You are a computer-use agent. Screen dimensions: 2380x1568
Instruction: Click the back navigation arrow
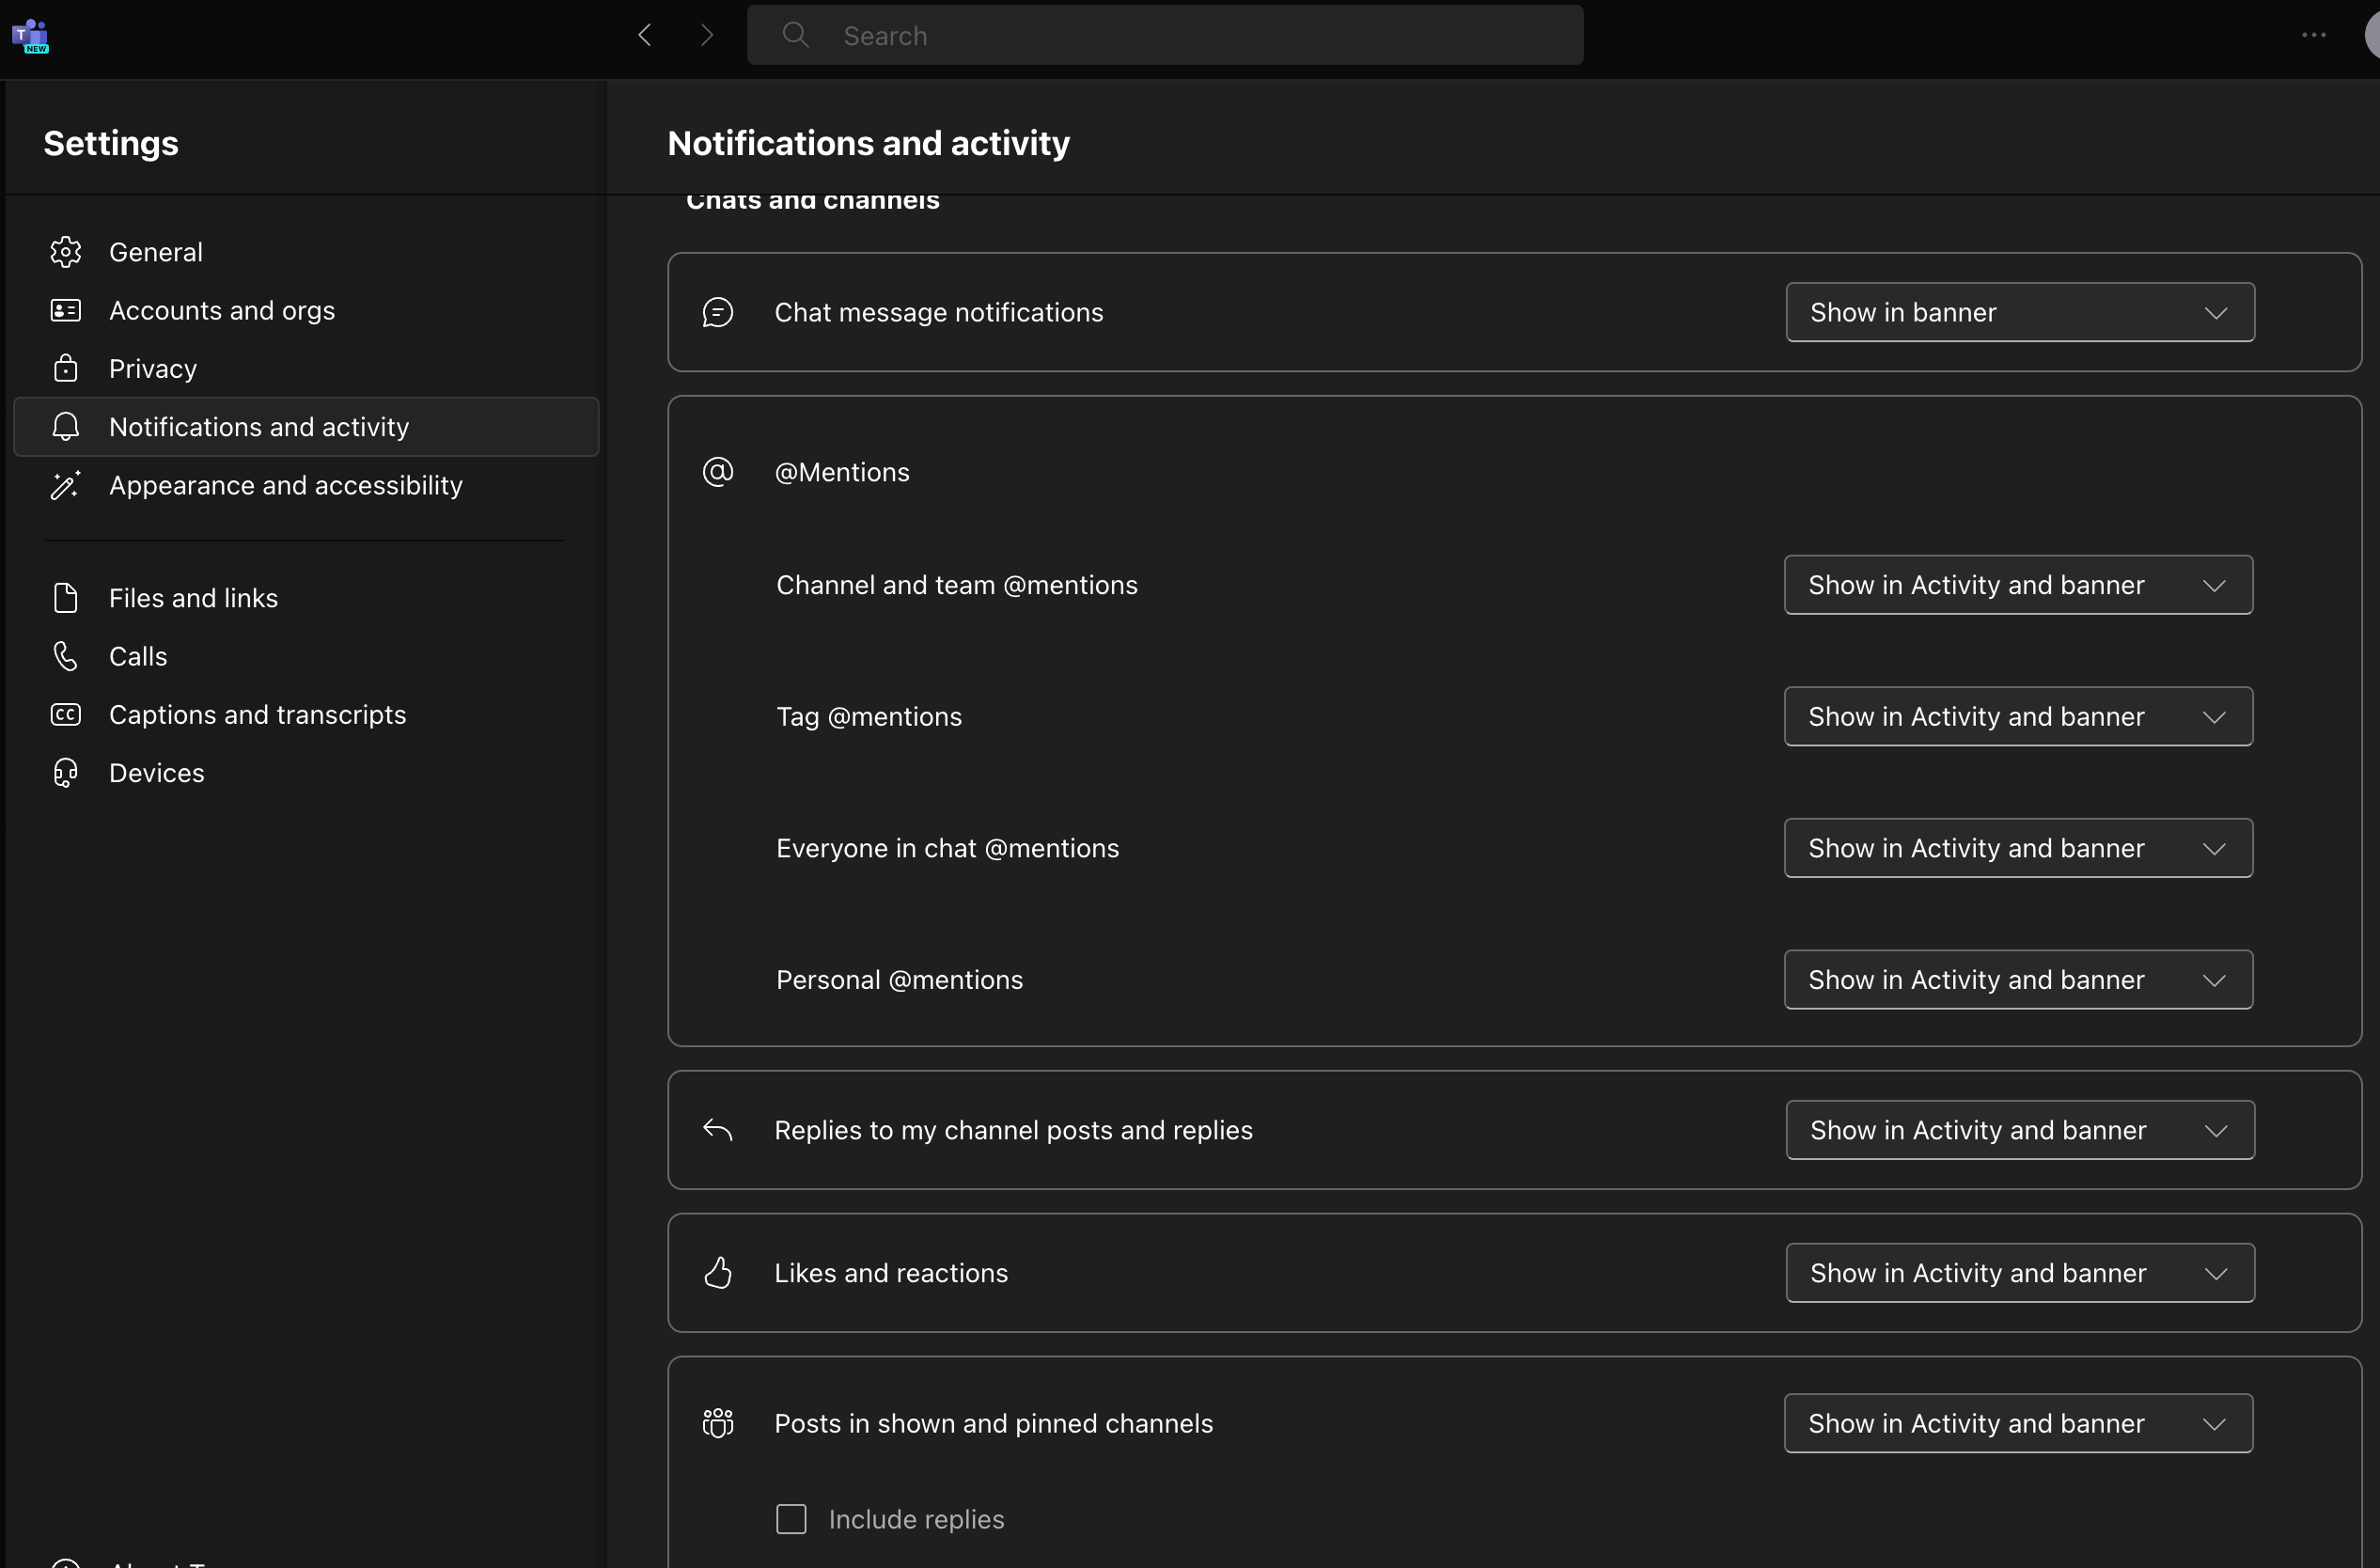point(645,35)
